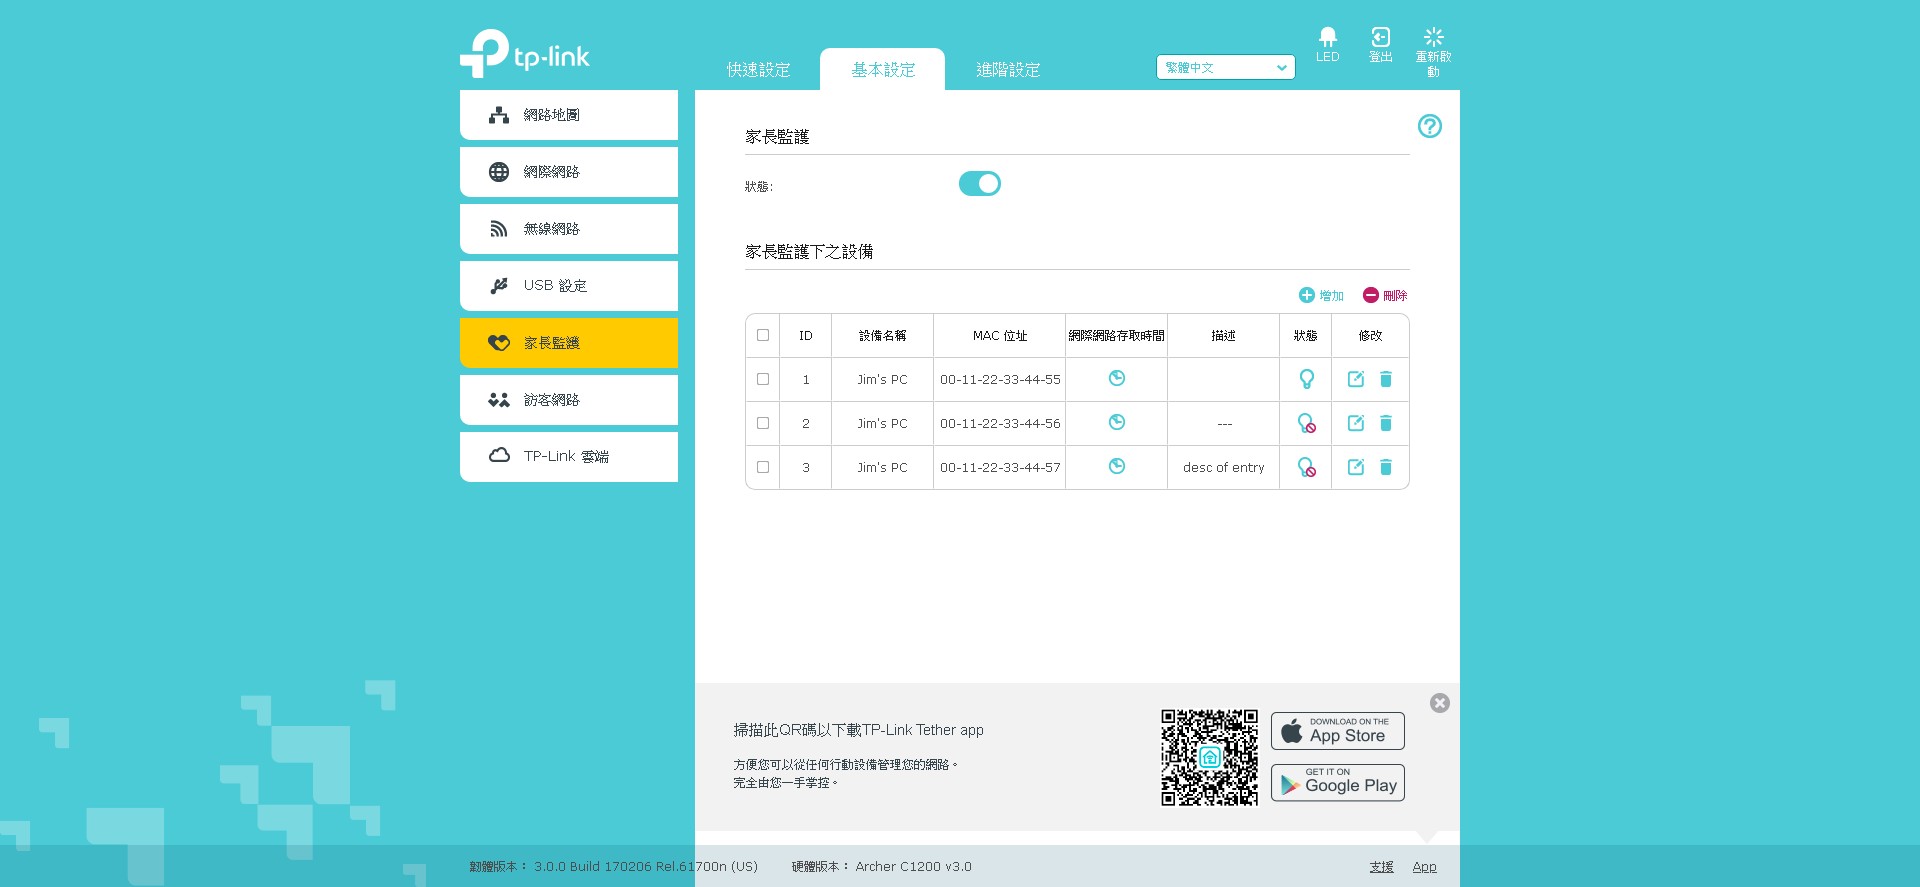The image size is (1920, 887).
Task: Switch to the 基本設定 tab
Action: [883, 70]
